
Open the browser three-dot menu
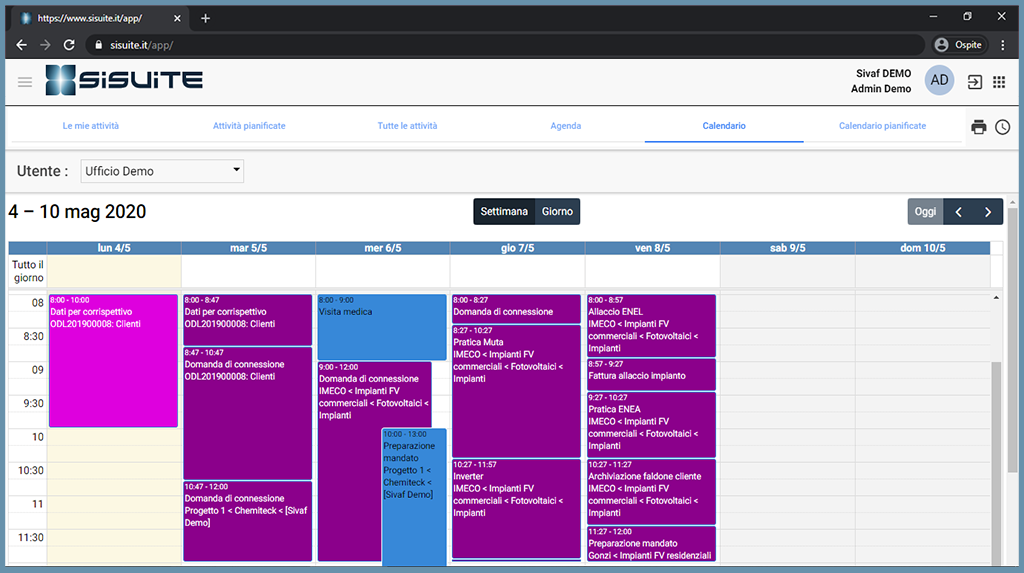click(1002, 45)
